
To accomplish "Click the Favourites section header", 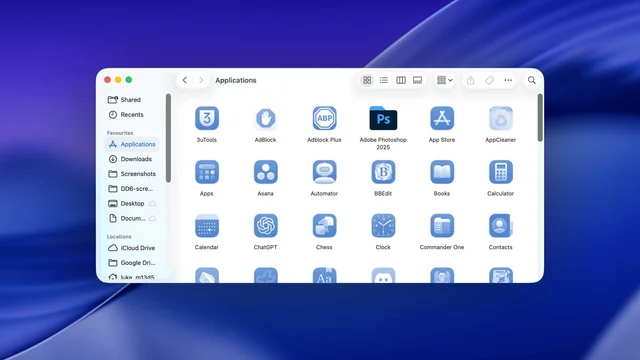I will pos(120,133).
